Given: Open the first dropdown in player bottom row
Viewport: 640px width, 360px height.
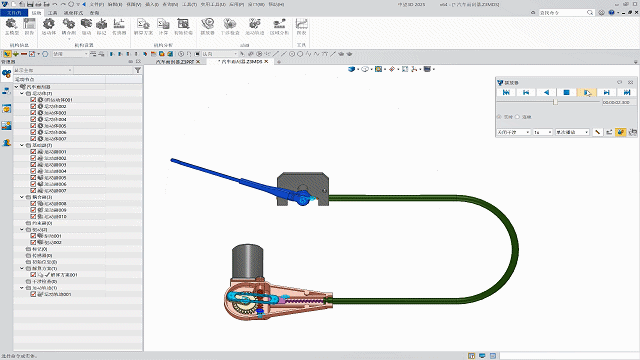Looking at the screenshot, I should coord(513,132).
